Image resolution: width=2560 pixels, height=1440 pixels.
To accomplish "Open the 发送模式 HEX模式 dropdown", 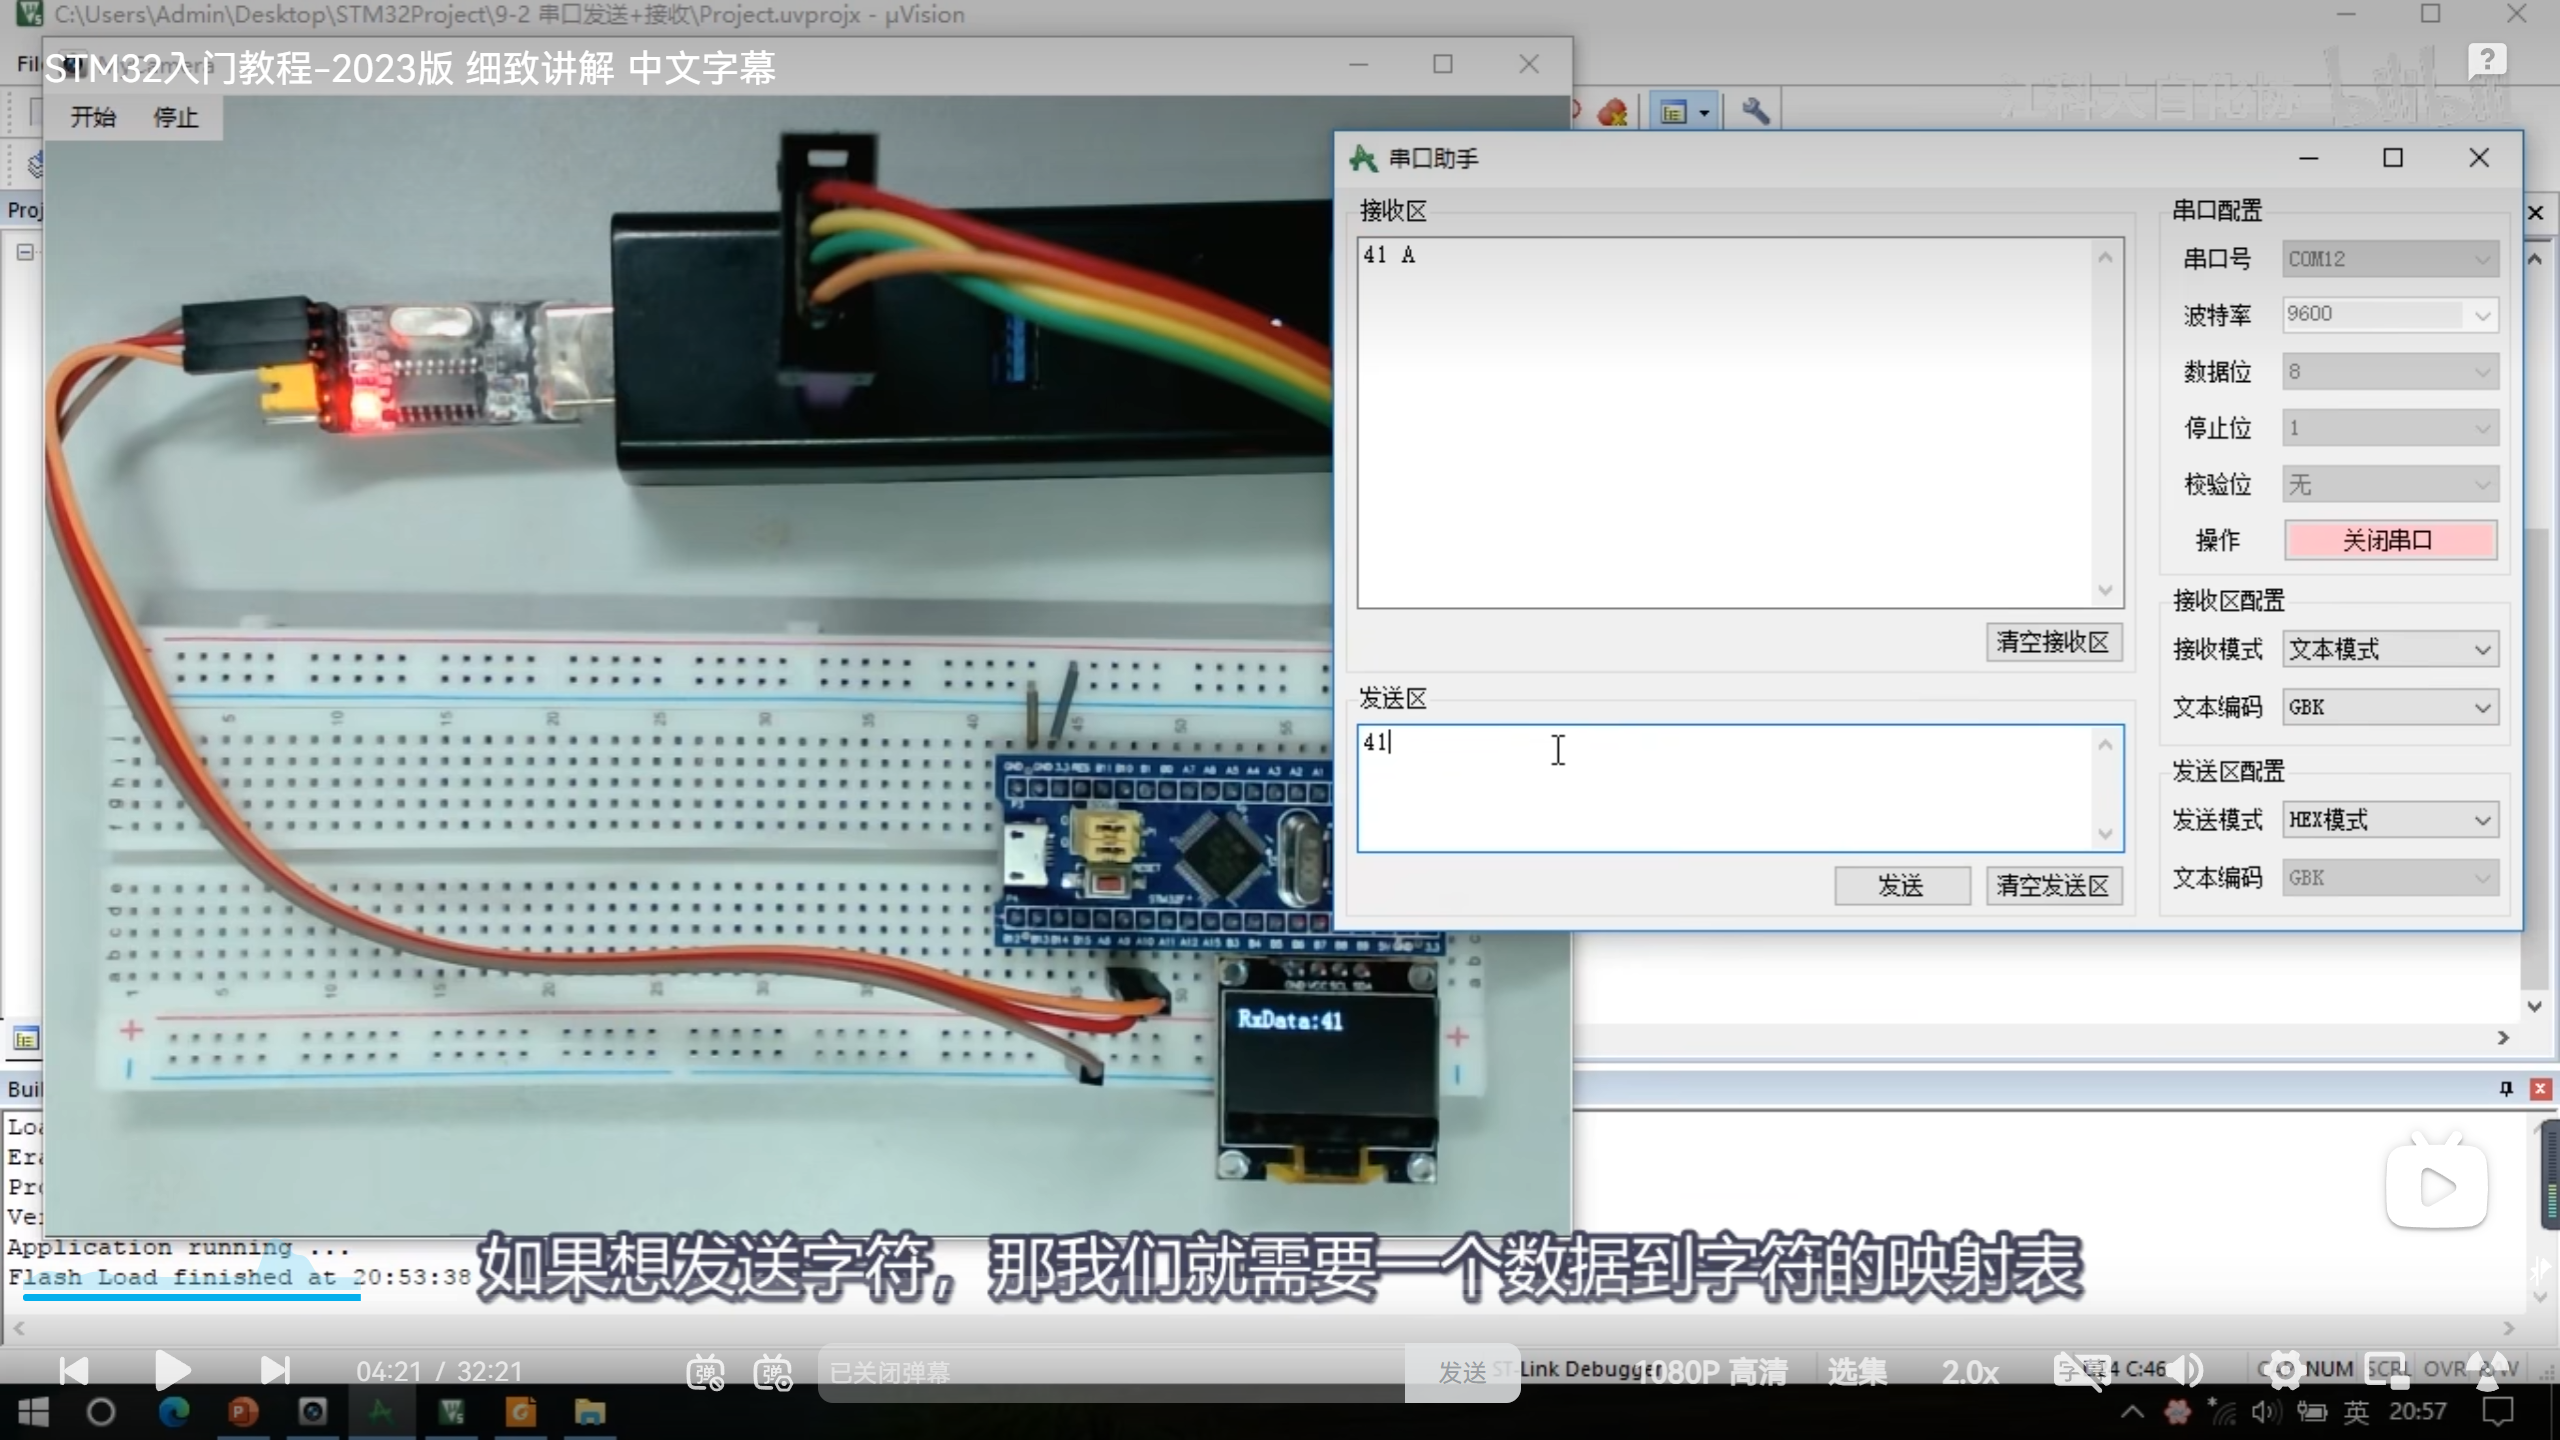I will click(x=2389, y=821).
